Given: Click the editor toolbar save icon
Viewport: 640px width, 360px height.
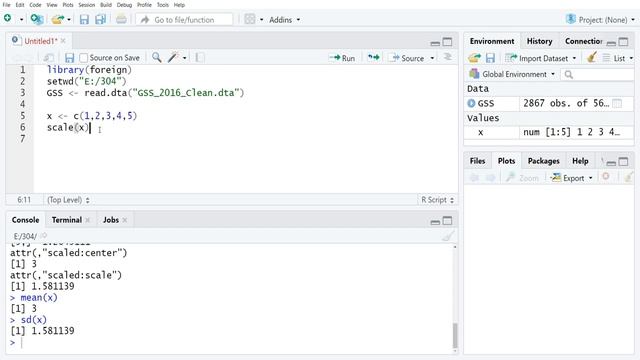Looking at the screenshot, I should [69, 58].
